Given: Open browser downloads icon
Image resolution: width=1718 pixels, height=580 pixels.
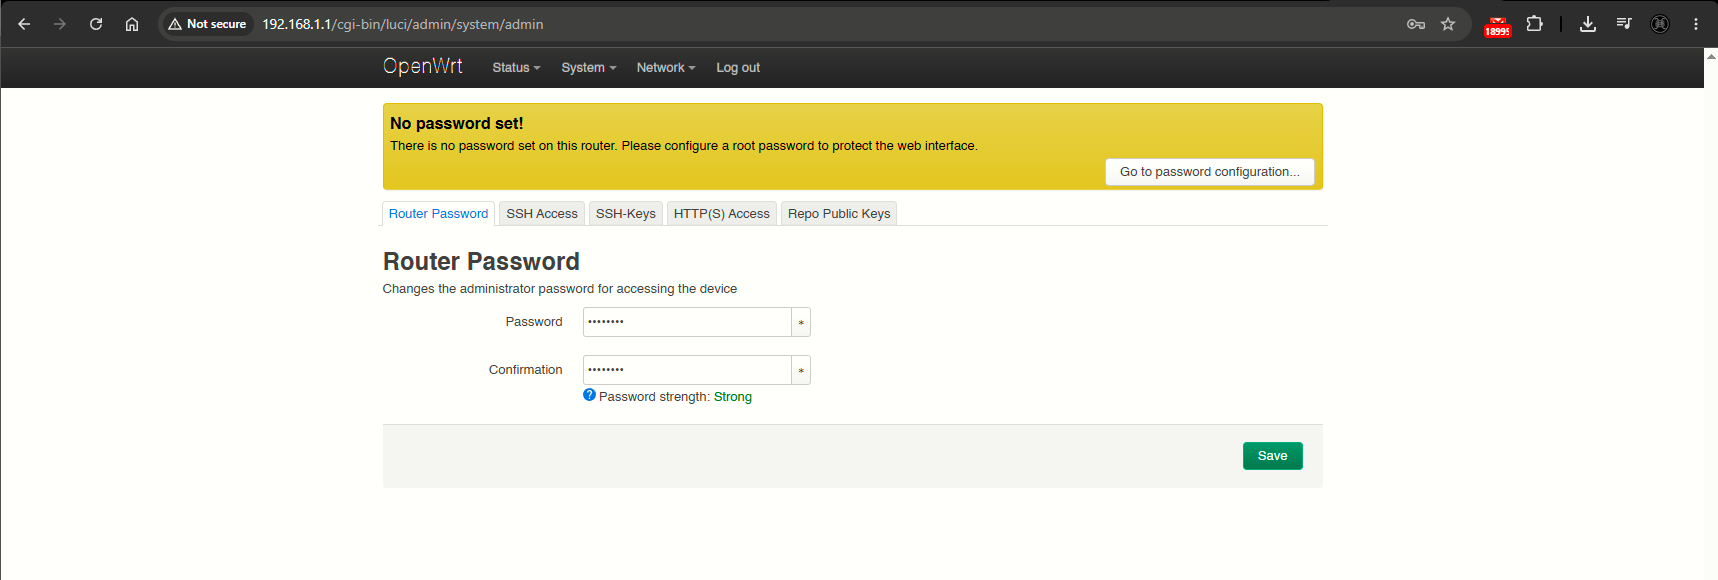Looking at the screenshot, I should [1587, 24].
